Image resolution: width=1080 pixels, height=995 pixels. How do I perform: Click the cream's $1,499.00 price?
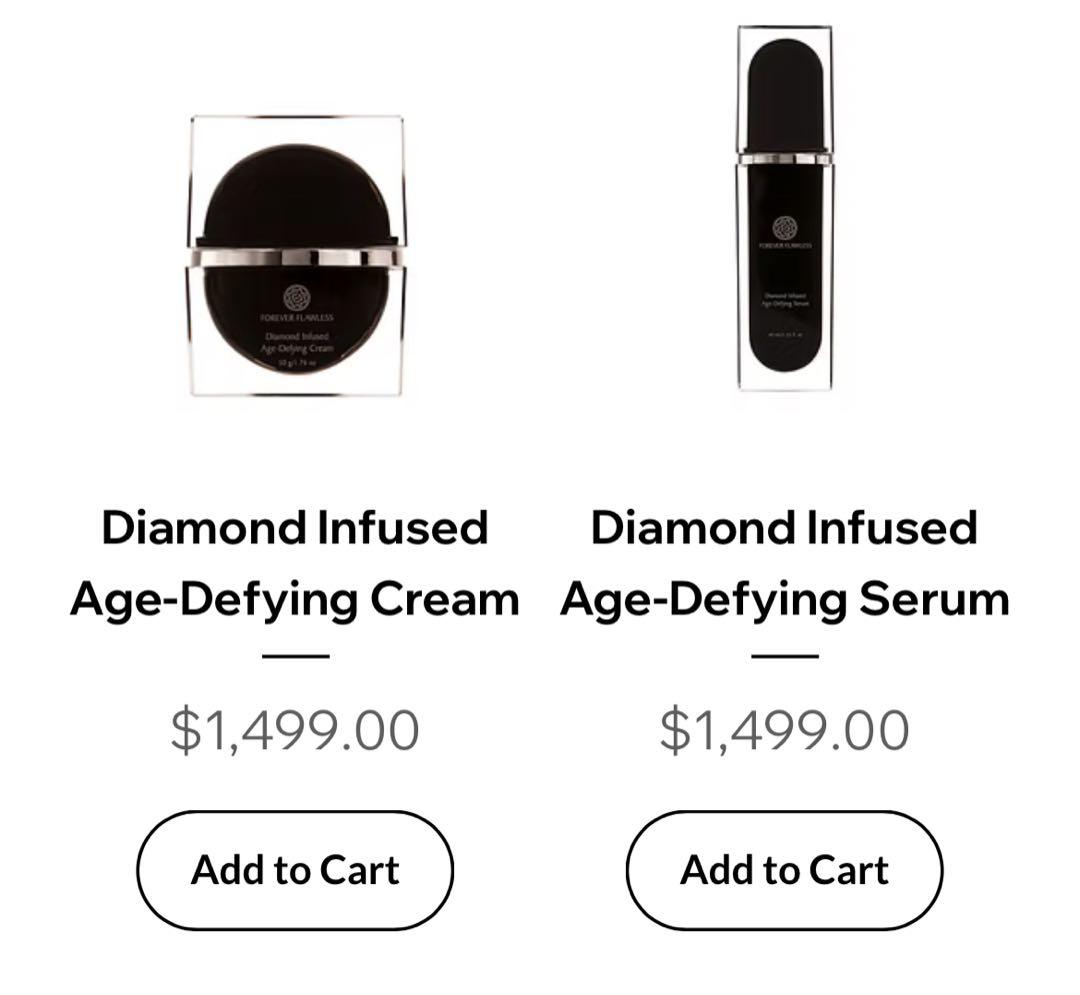point(295,729)
